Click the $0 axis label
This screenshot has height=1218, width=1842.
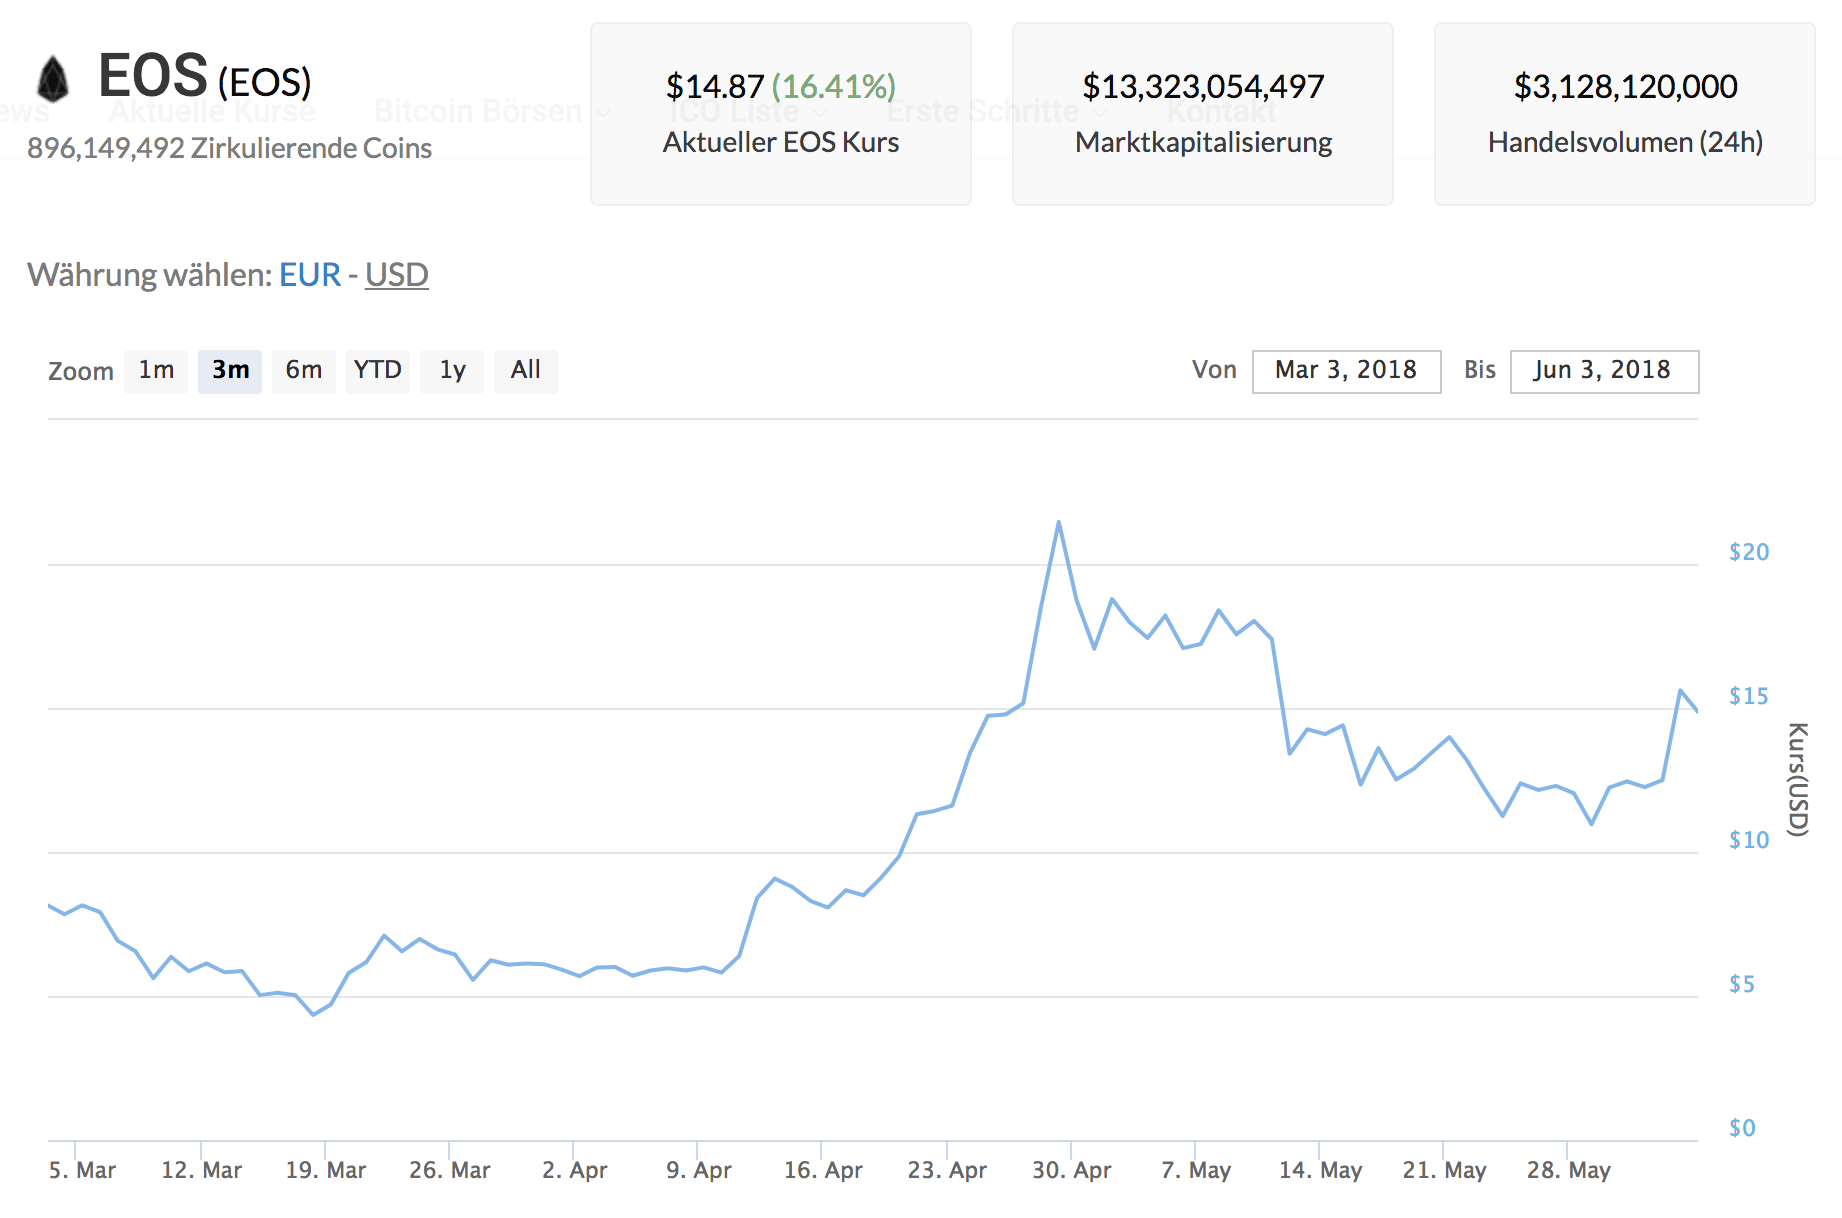[x=1742, y=1128]
